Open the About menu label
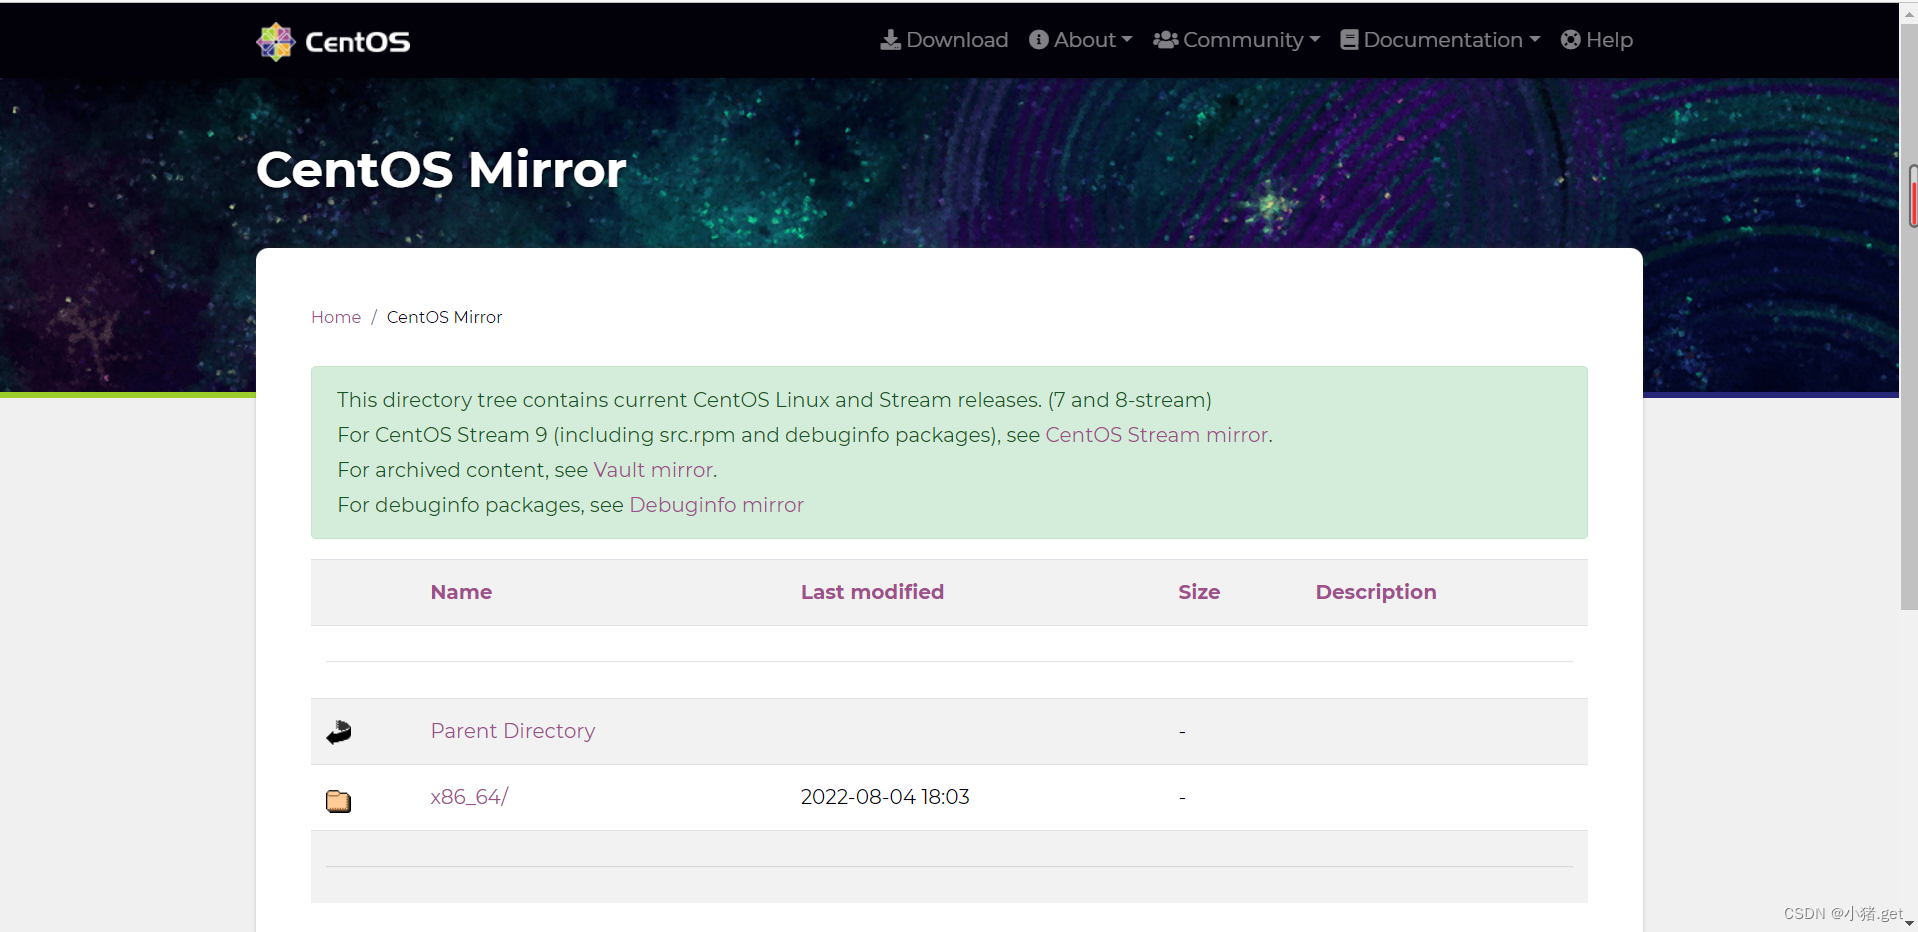1918x932 pixels. click(1084, 40)
